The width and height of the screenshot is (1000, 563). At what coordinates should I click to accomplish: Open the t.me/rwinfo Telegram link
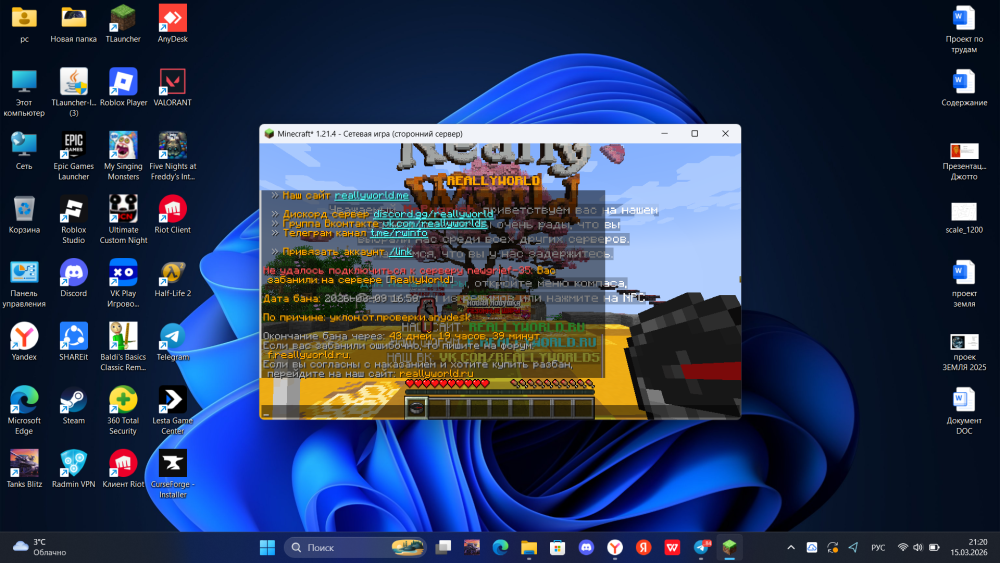399,233
